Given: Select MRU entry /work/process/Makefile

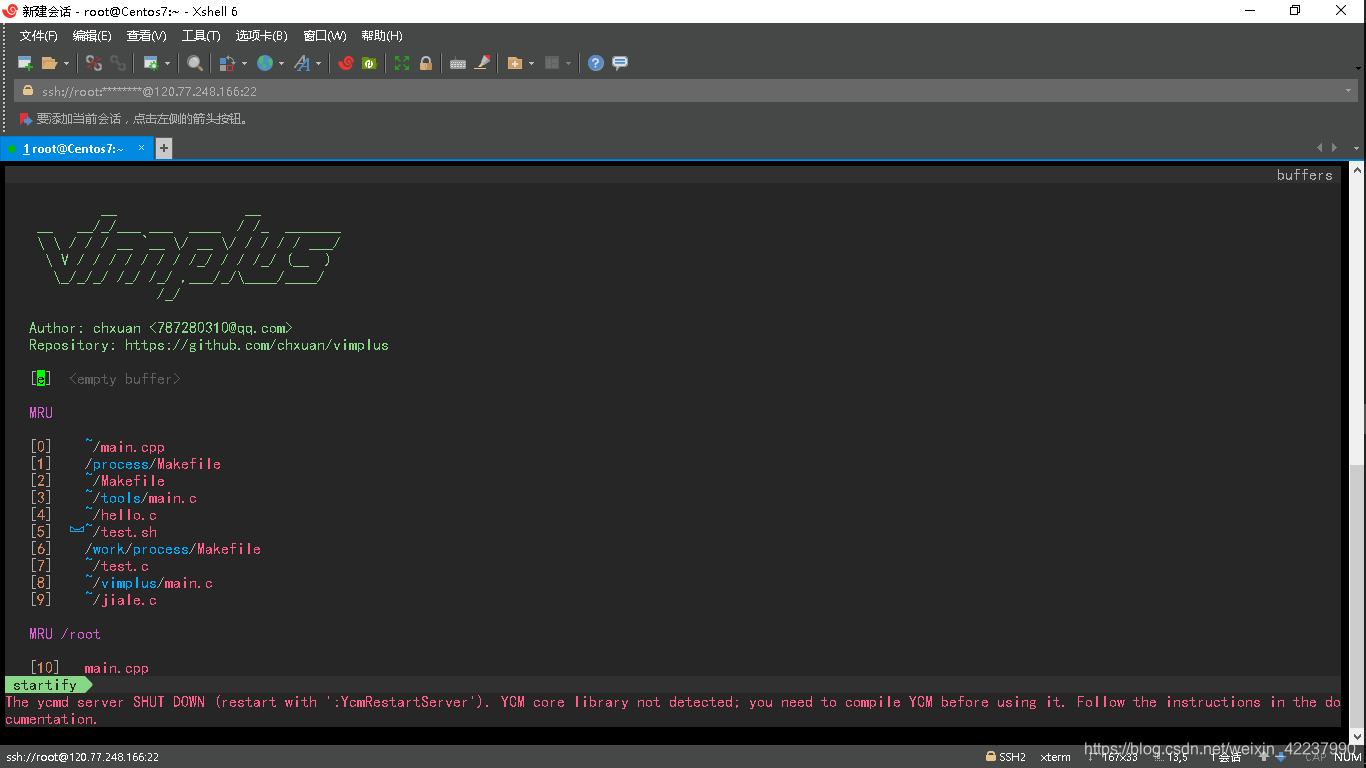Looking at the screenshot, I should [x=173, y=549].
